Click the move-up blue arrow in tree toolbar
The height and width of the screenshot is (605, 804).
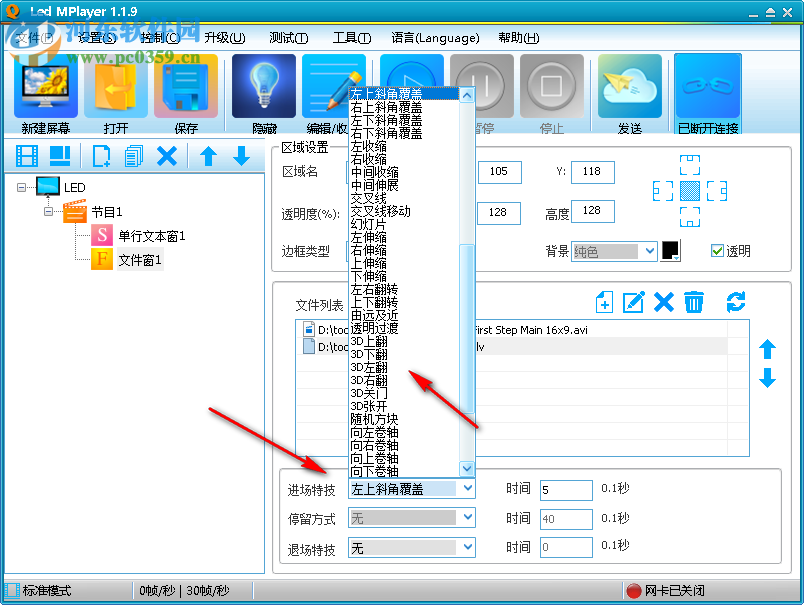(x=208, y=156)
